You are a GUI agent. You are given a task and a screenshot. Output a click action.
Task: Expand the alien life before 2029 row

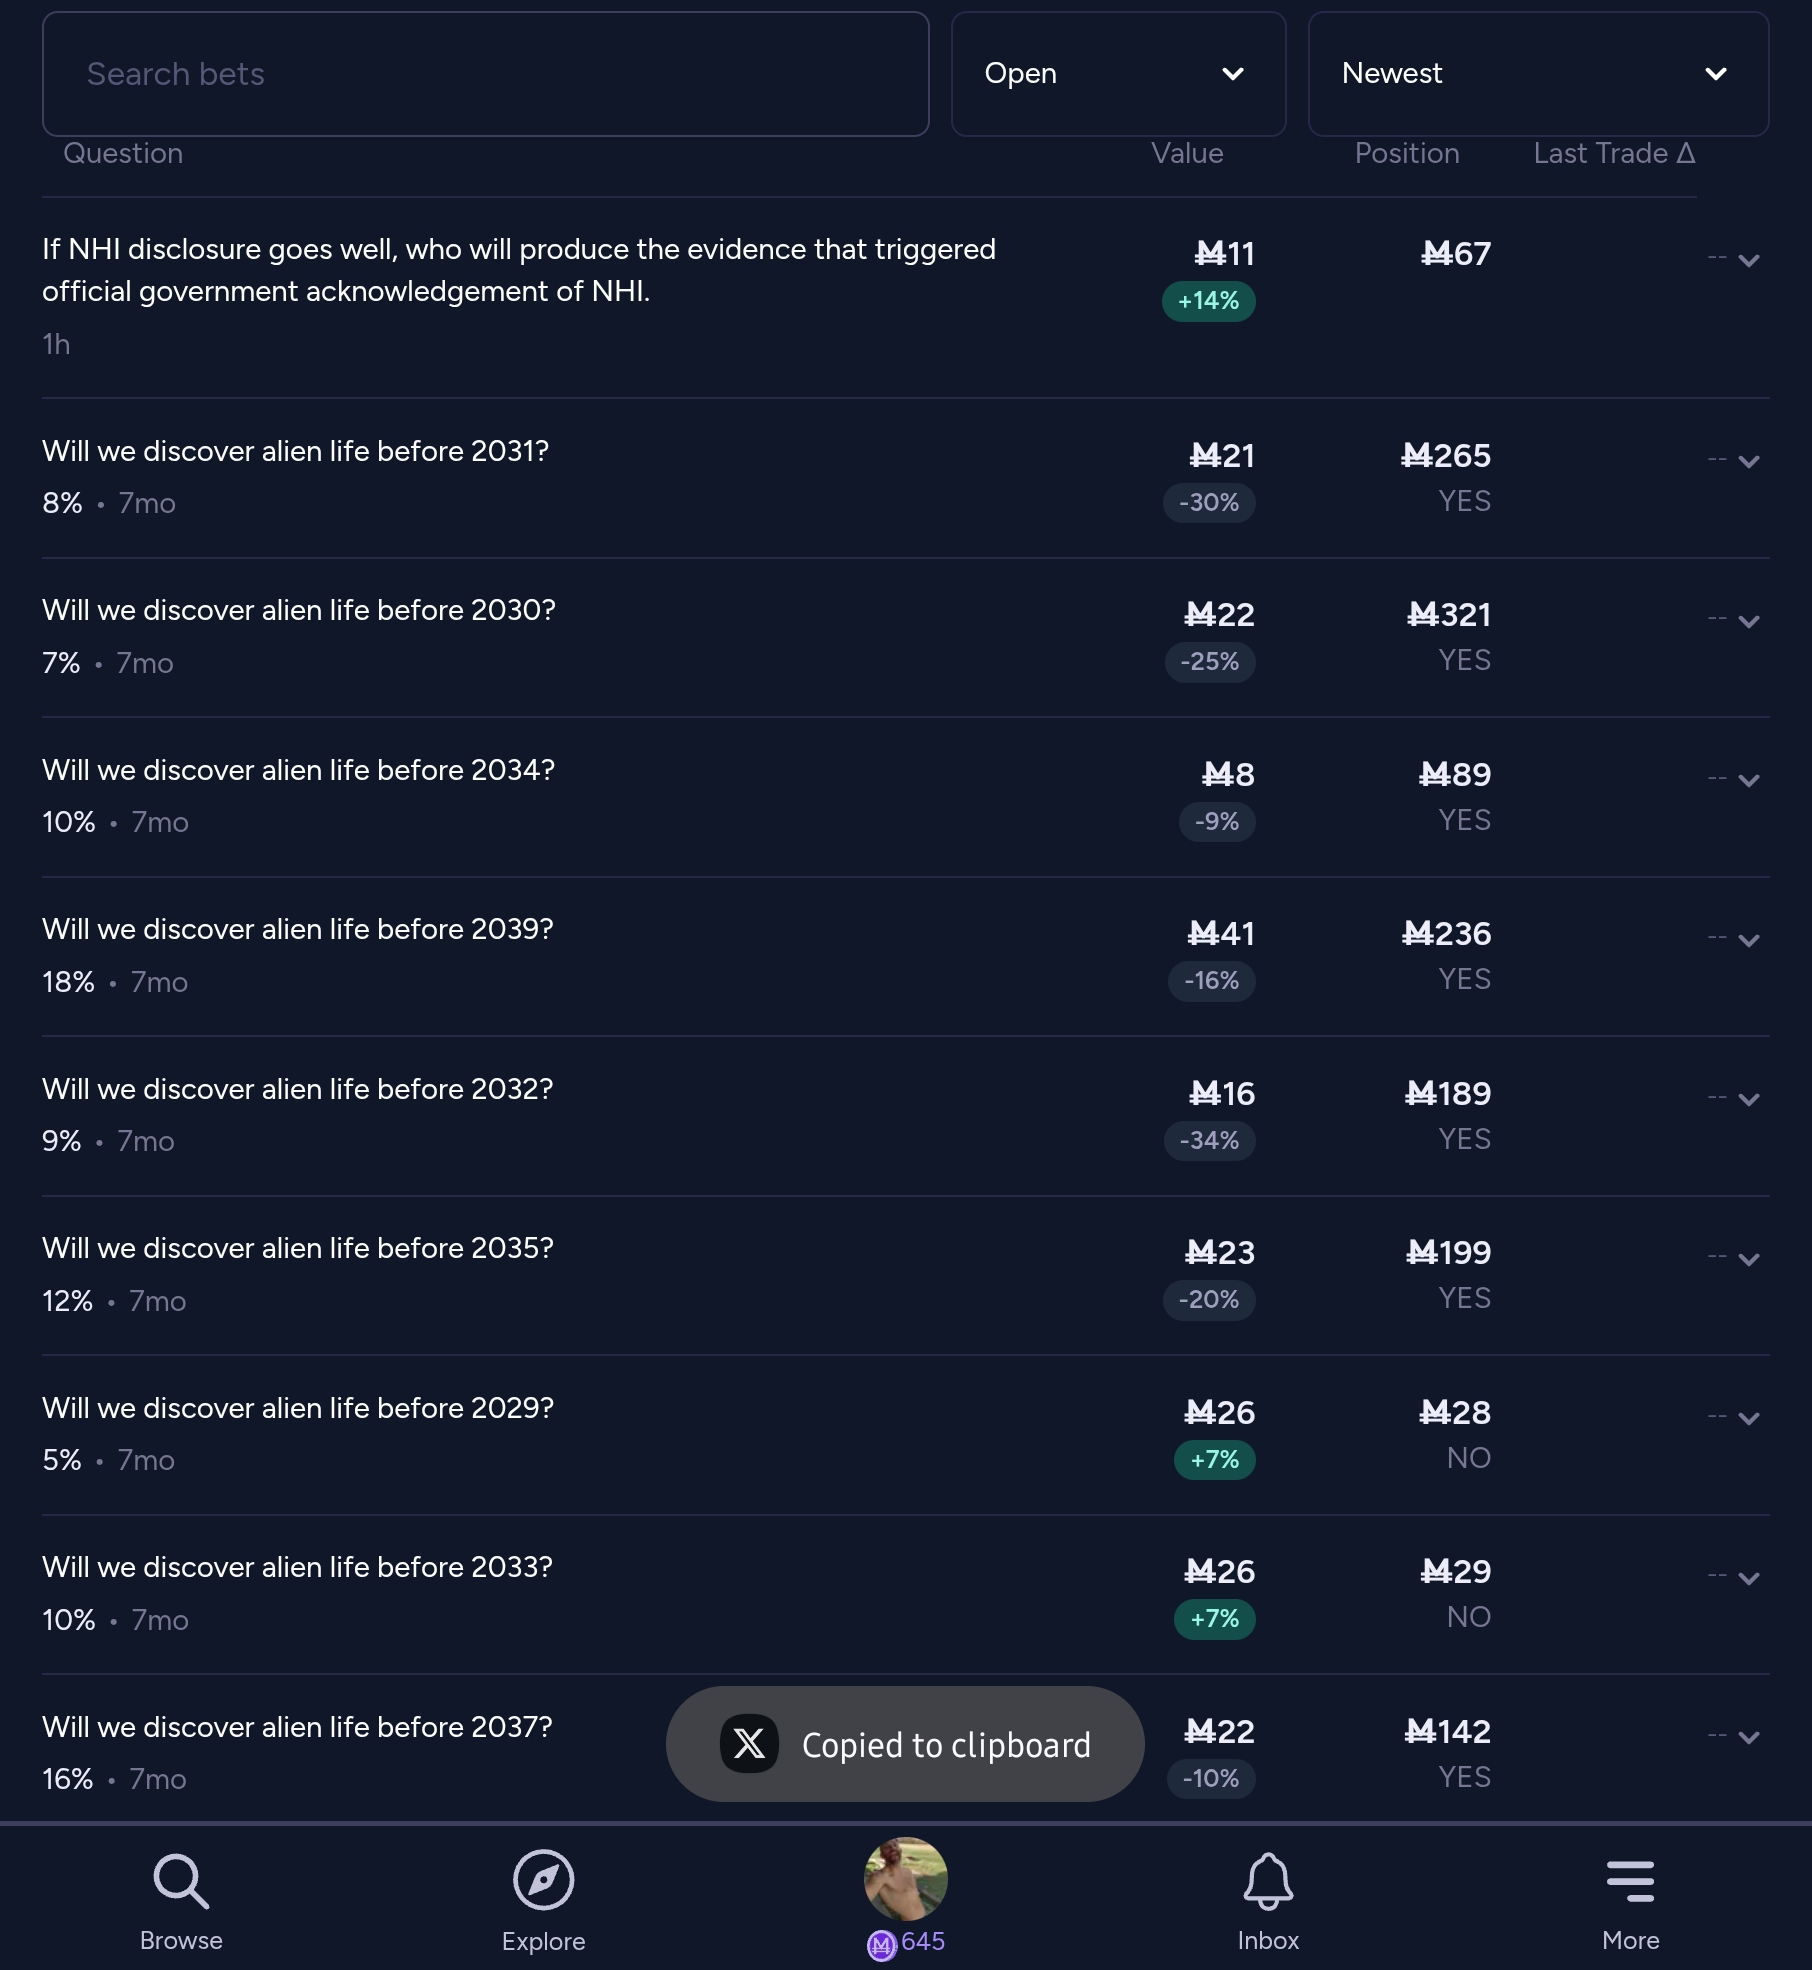1748,1419
